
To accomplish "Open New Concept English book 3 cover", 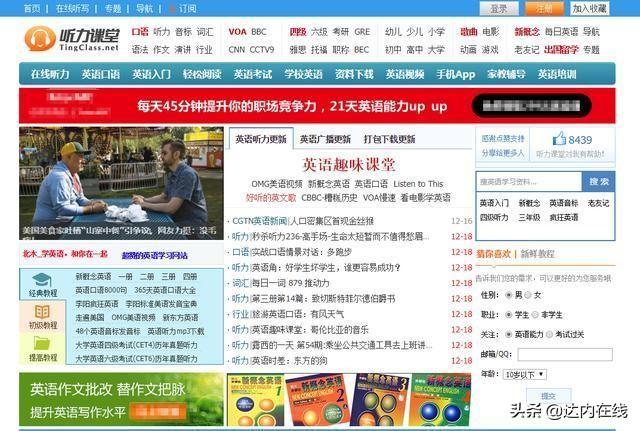I will coord(380,400).
